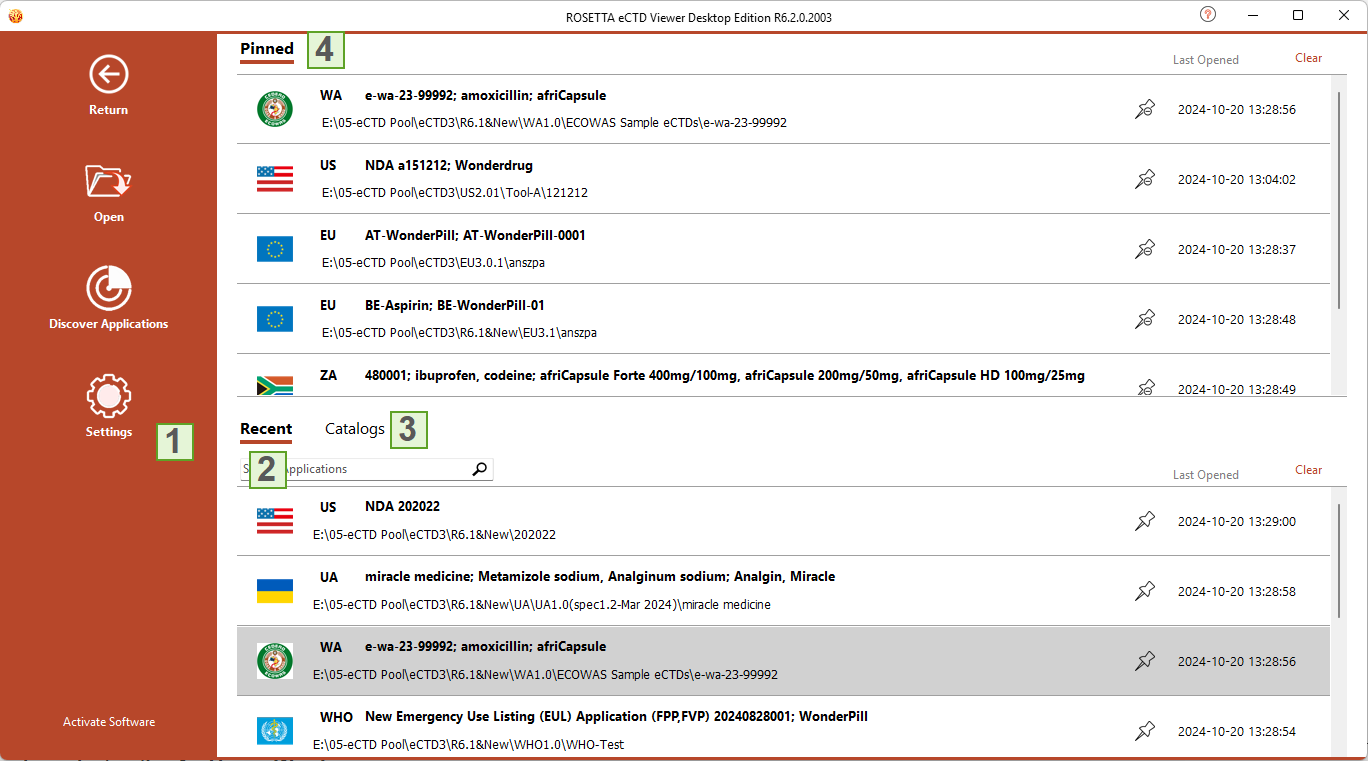Open AT-WonderPill; AT-WonderPill-0001 title

tap(475, 236)
